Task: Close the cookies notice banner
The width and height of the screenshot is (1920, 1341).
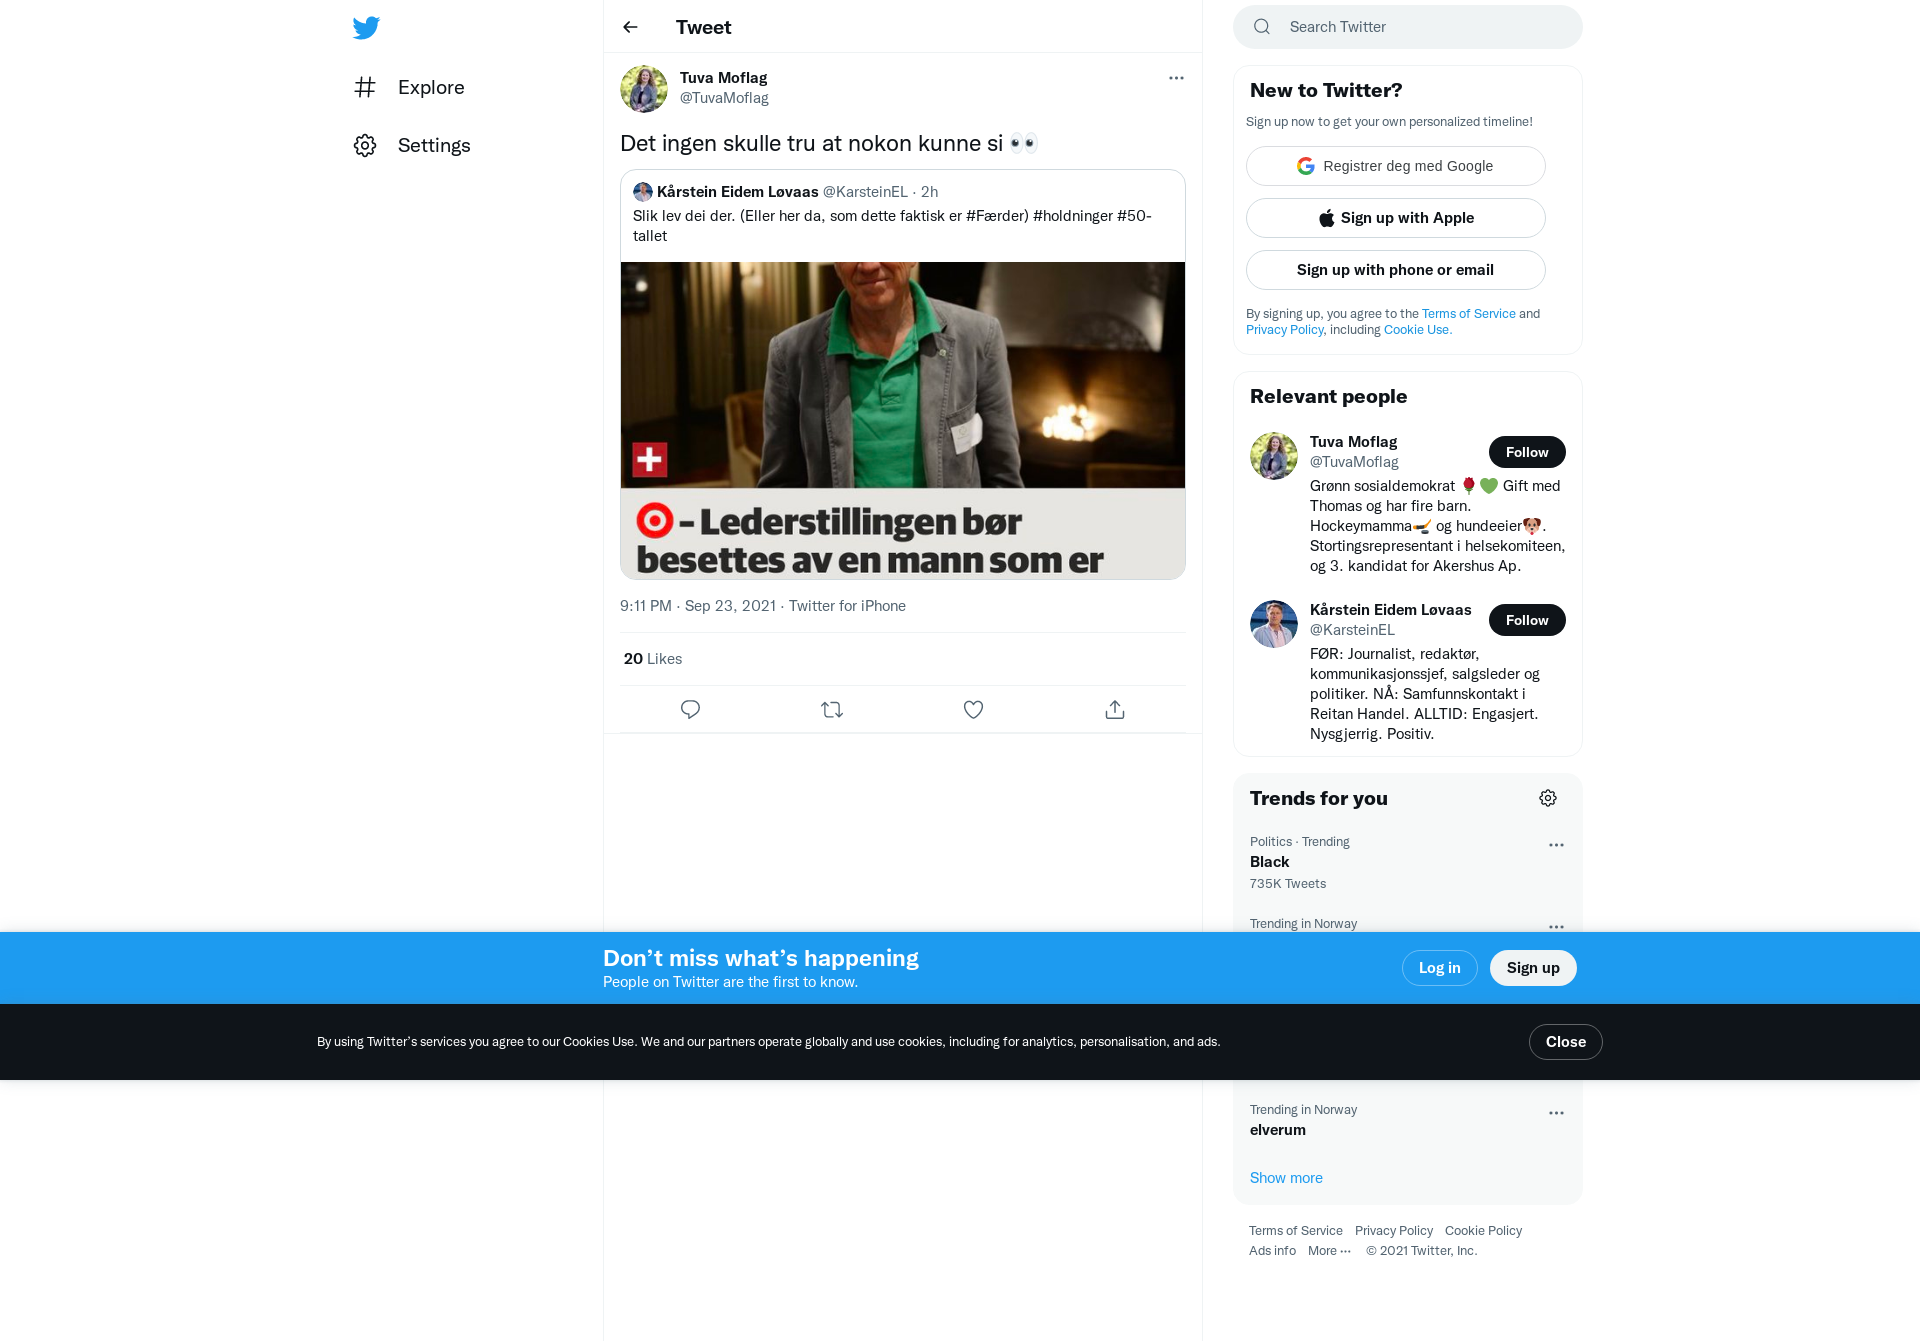Action: [1566, 1042]
